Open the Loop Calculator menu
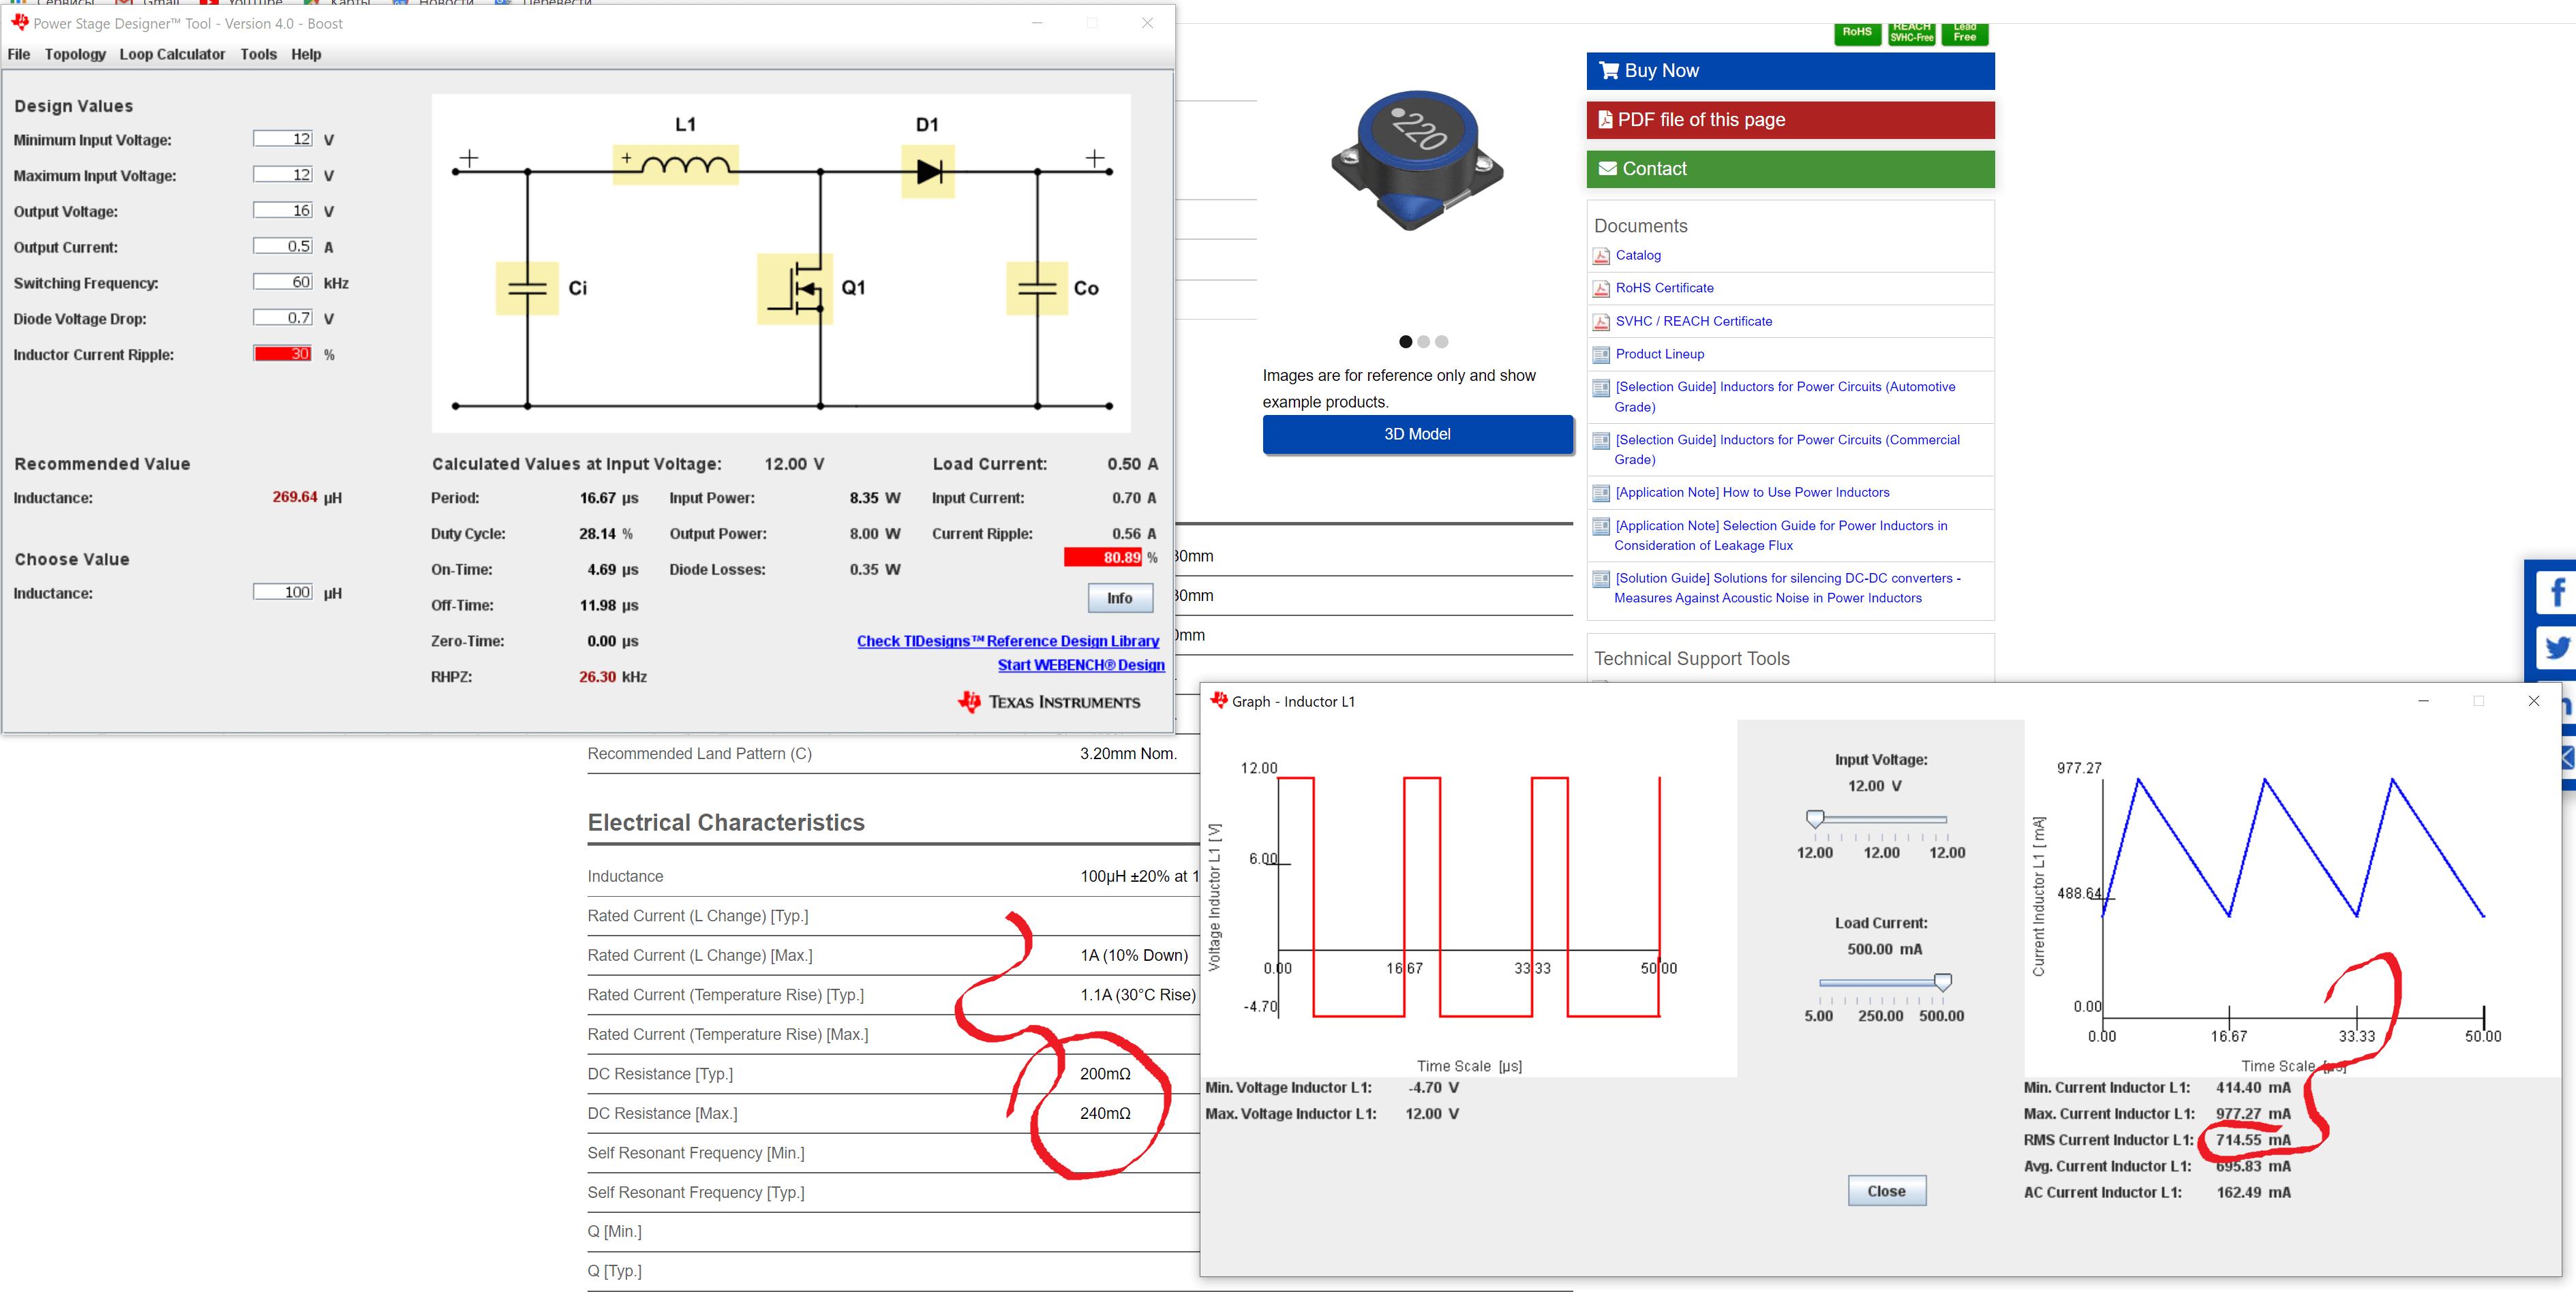This screenshot has width=2576, height=1292. point(171,54)
